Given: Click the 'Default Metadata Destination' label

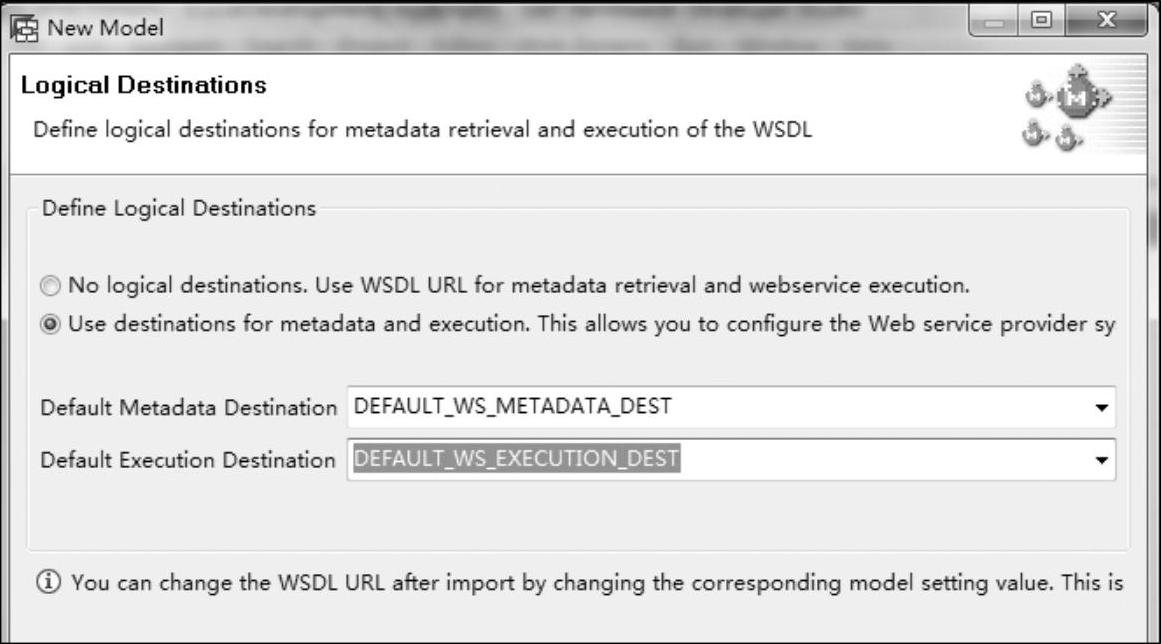Looking at the screenshot, I should 189,408.
